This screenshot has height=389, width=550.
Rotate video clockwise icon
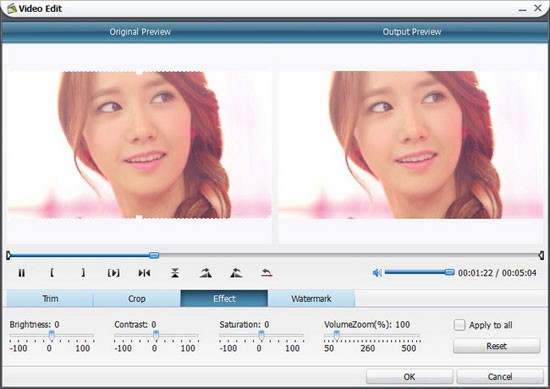coord(206,273)
